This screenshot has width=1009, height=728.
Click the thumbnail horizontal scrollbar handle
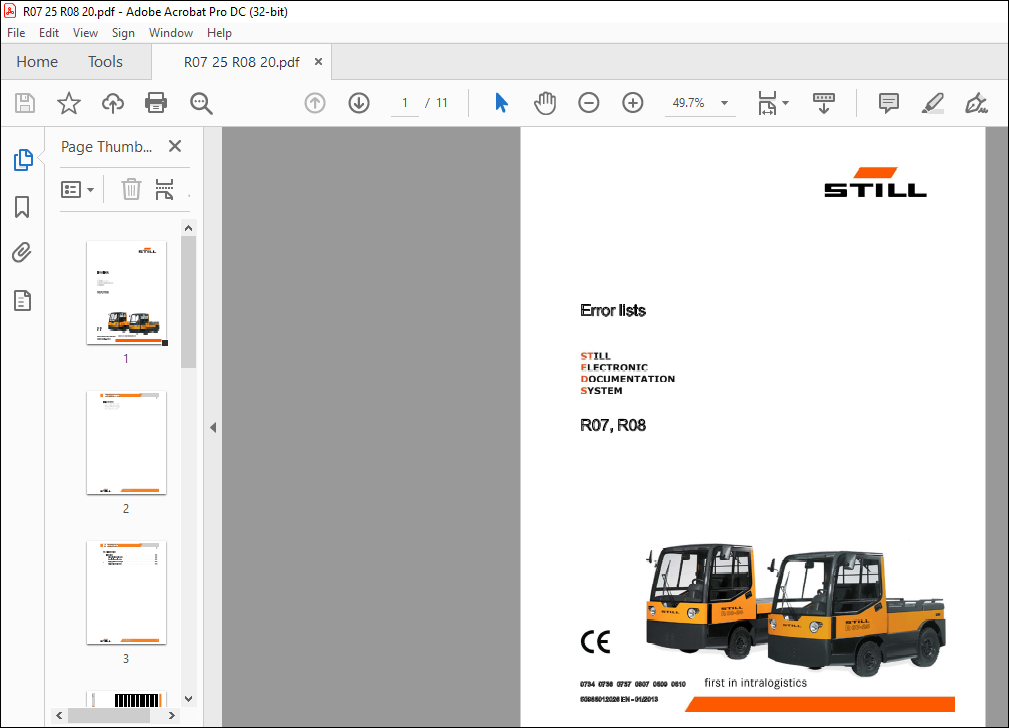pos(109,716)
